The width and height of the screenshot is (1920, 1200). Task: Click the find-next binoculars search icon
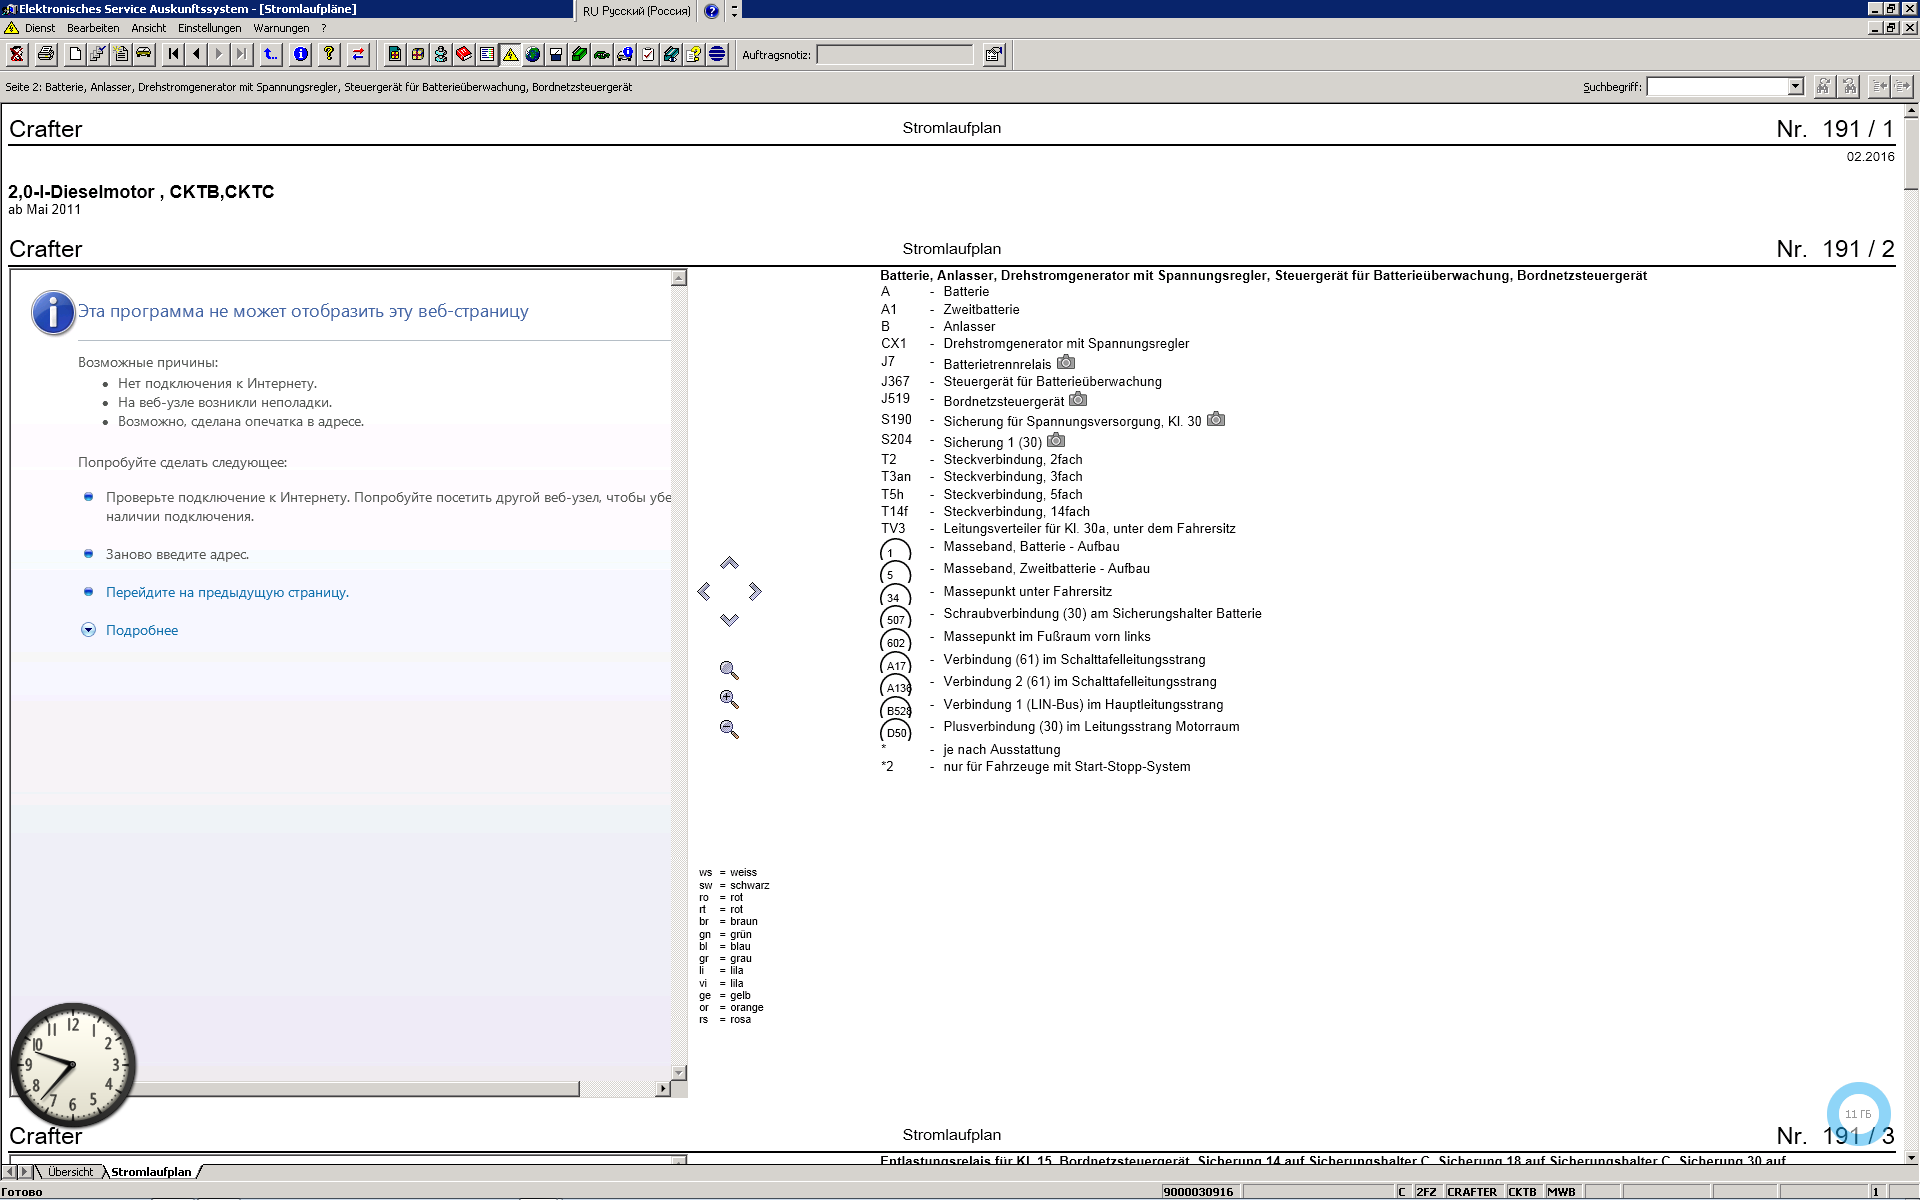1824,86
